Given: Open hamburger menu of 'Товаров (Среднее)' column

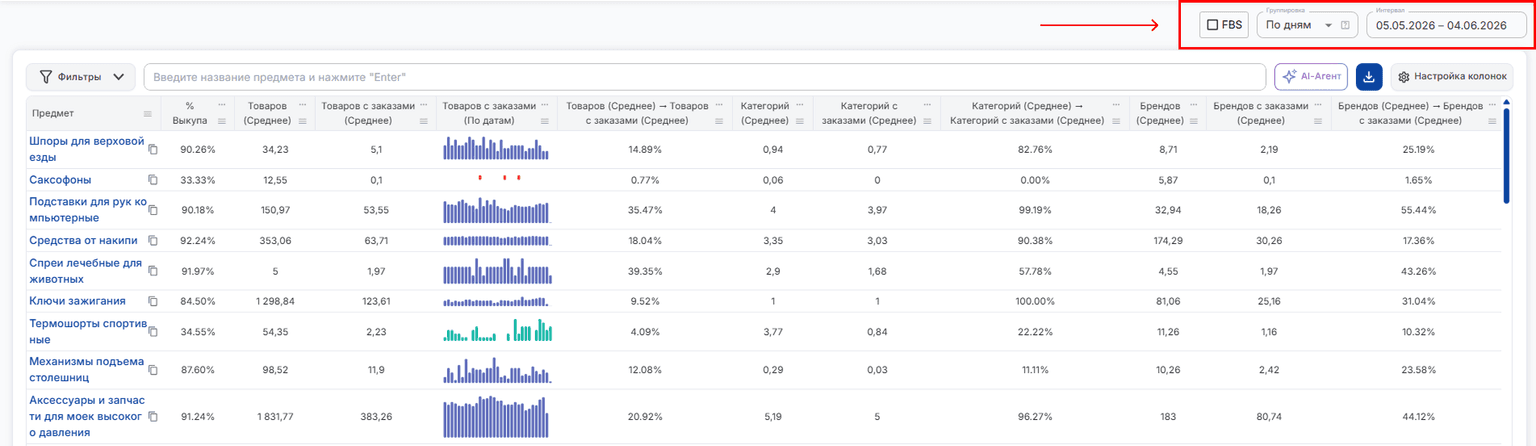Looking at the screenshot, I should (301, 121).
